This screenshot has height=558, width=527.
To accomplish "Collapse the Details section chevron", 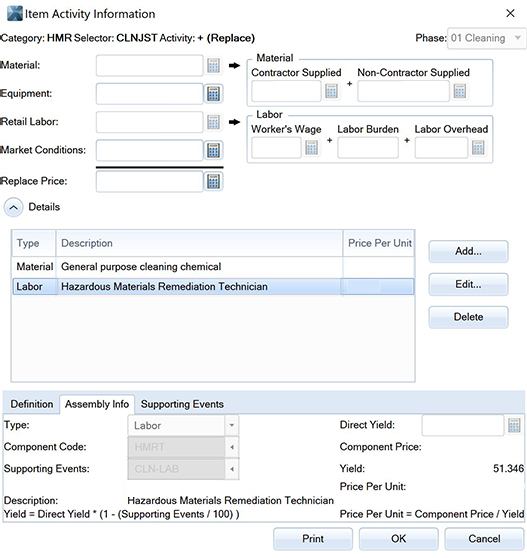I will coord(14,207).
